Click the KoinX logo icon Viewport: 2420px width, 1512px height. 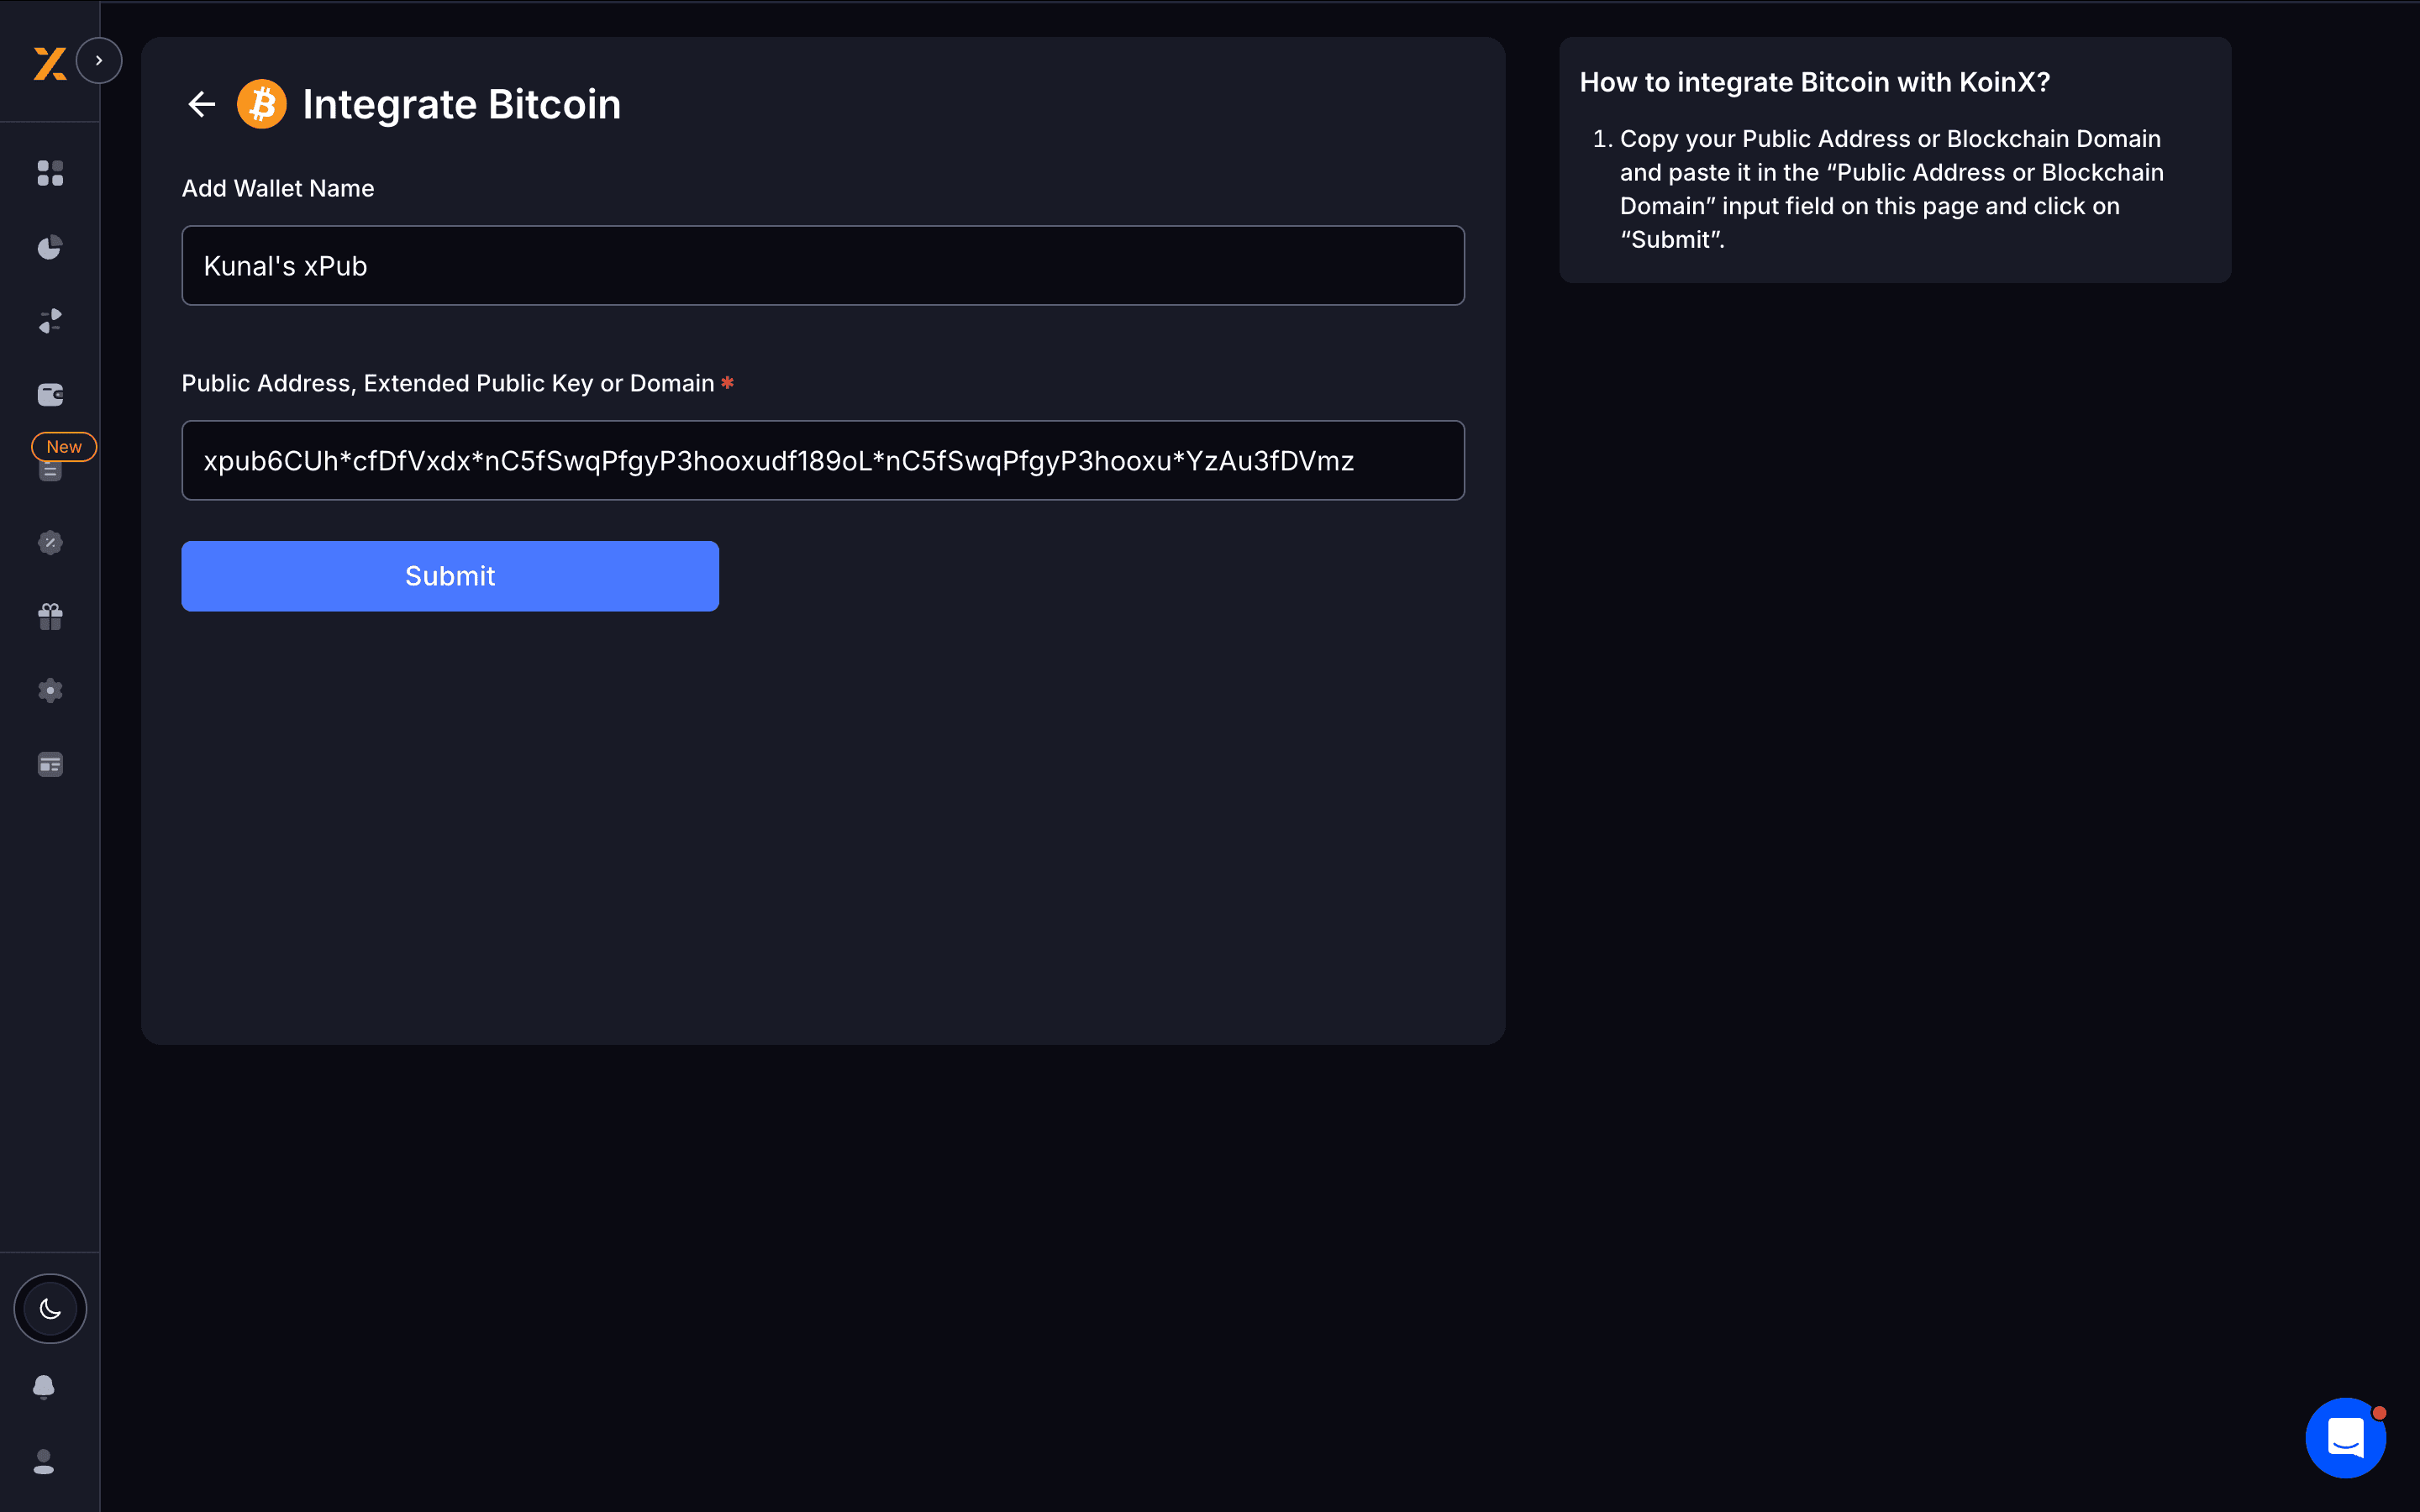pos(50,63)
